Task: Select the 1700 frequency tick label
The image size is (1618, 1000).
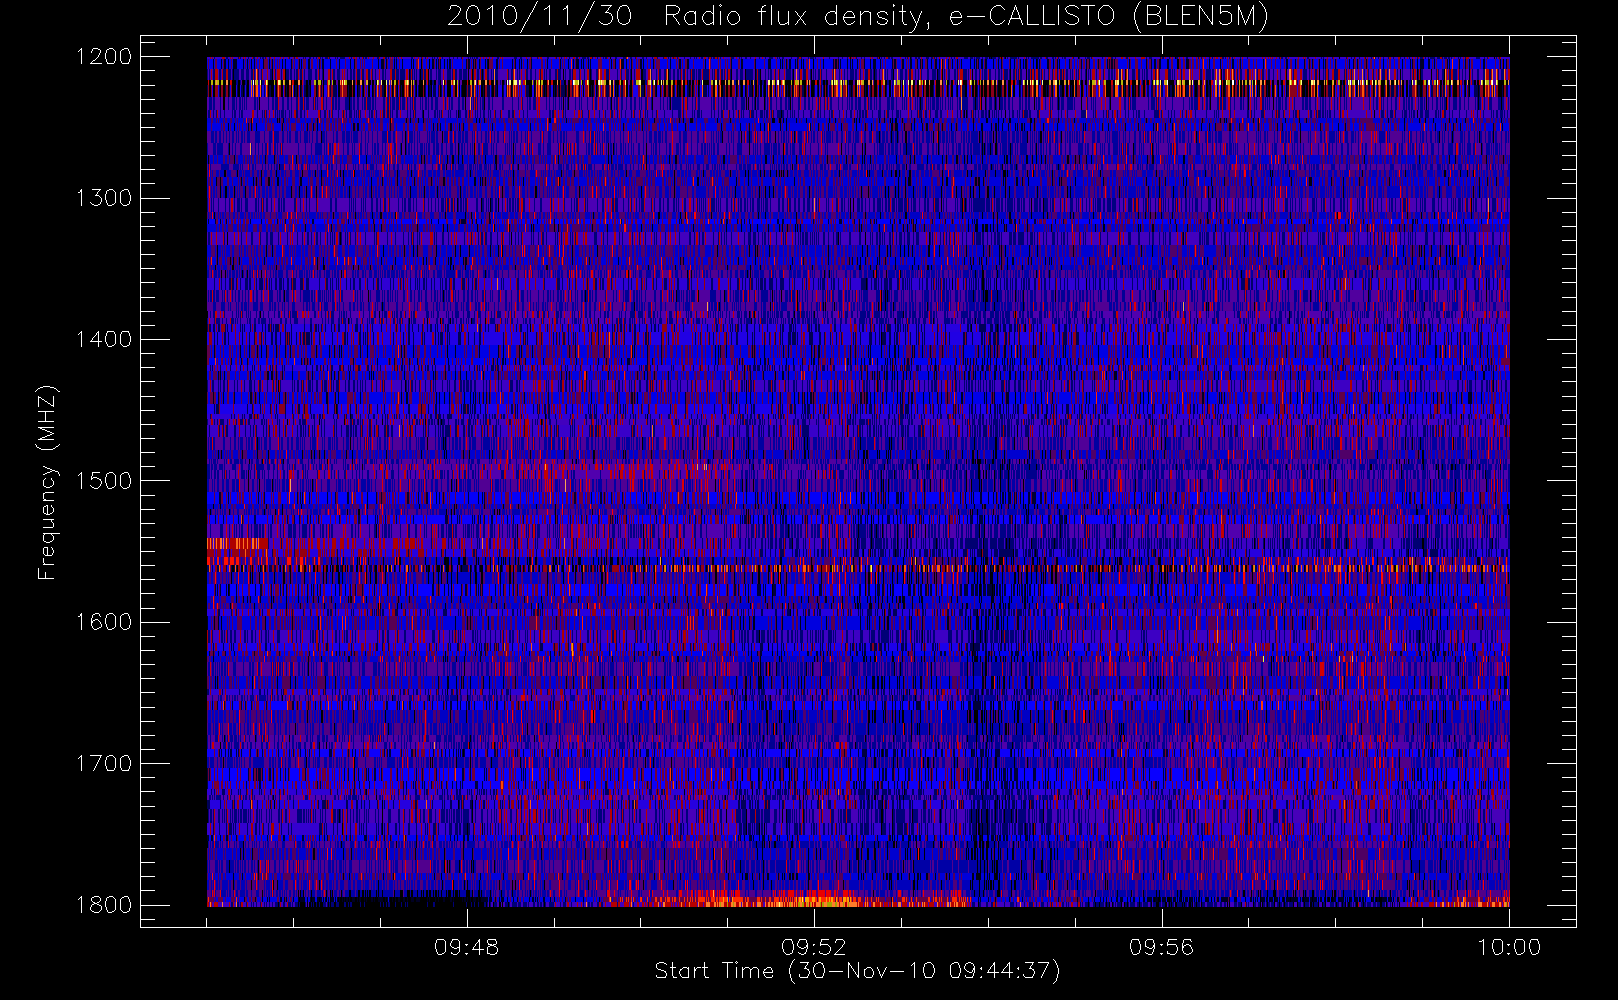Action: tap(104, 764)
